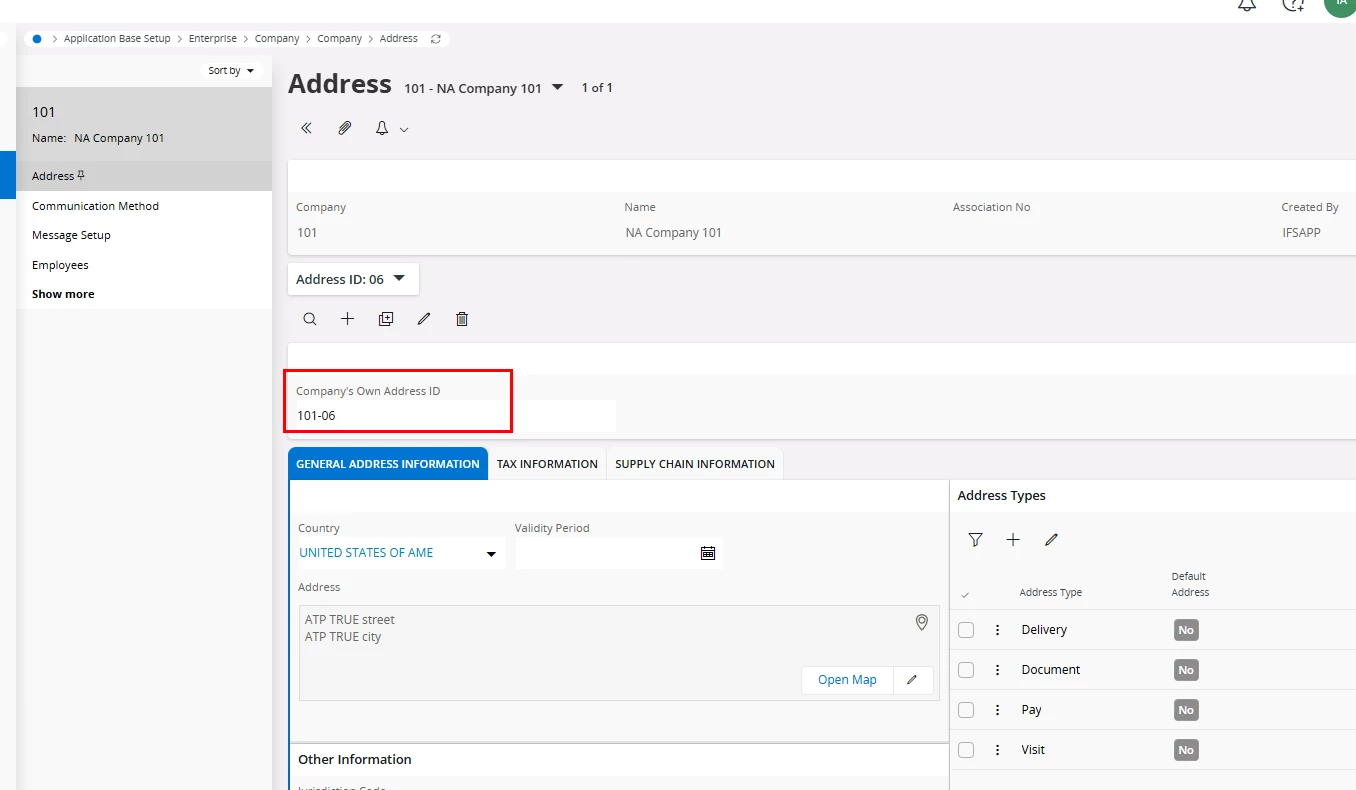Tick the Pay address type checkbox
The width and height of the screenshot is (1356, 790).
coord(966,710)
